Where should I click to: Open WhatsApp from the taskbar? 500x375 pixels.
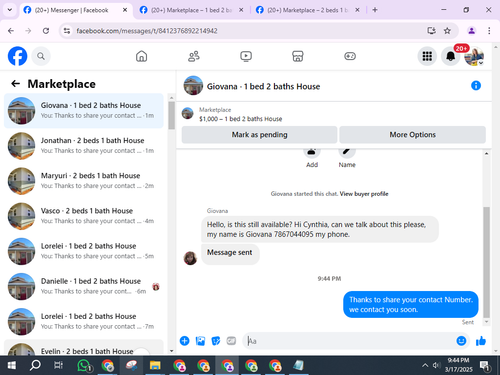[x=84, y=366]
